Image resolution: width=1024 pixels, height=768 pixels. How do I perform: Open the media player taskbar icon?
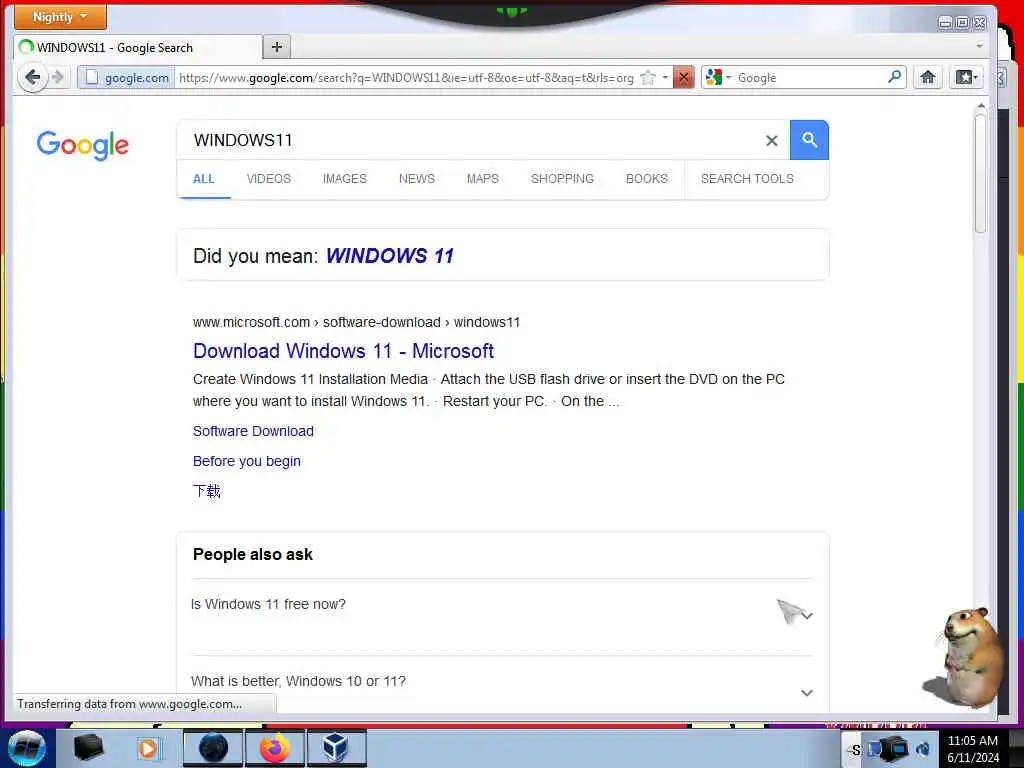[149, 748]
